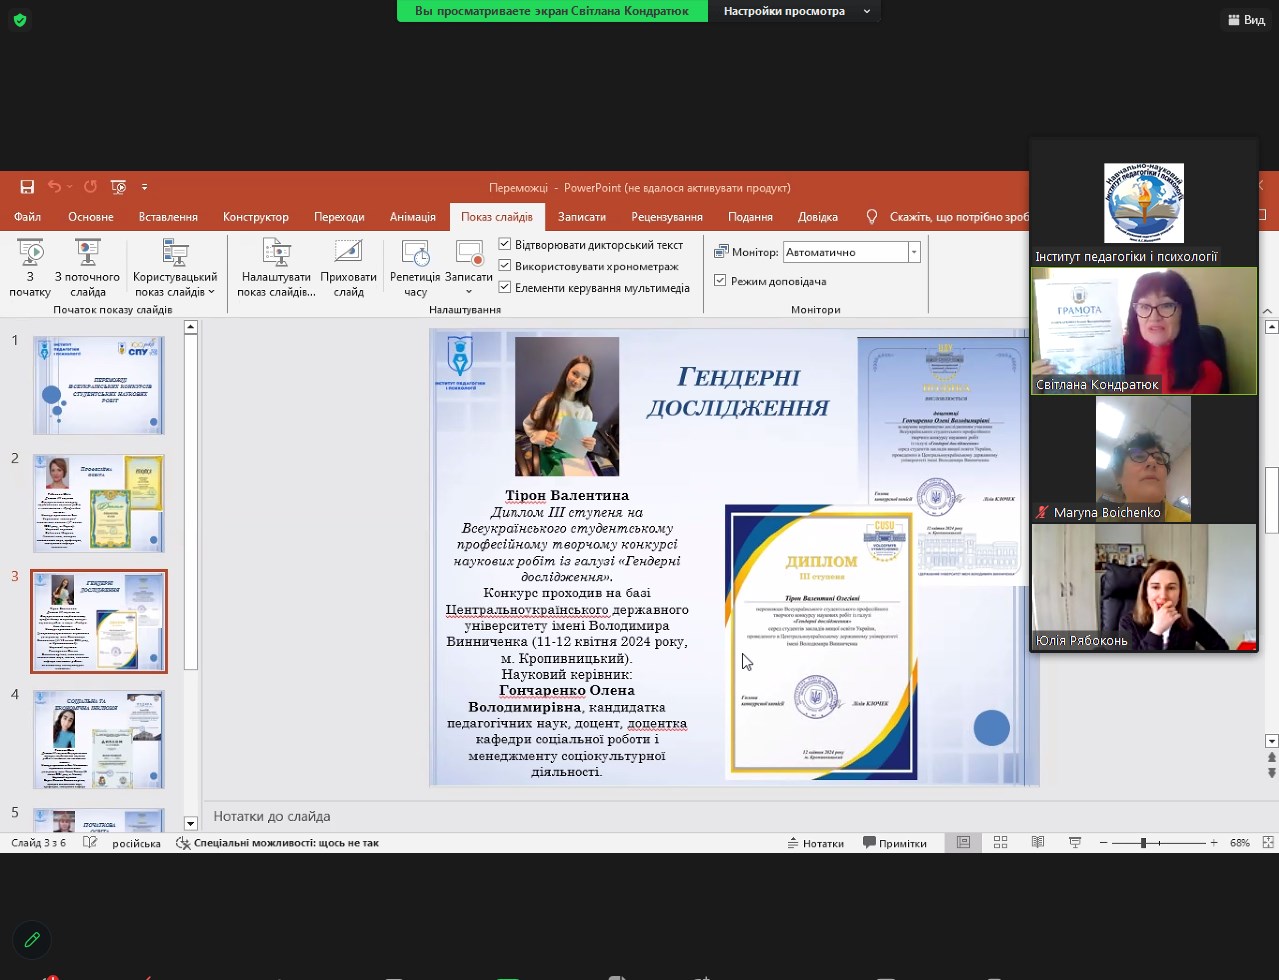Switch to reading view in status bar
Image resolution: width=1279 pixels, height=980 pixels.
pos(1037,843)
